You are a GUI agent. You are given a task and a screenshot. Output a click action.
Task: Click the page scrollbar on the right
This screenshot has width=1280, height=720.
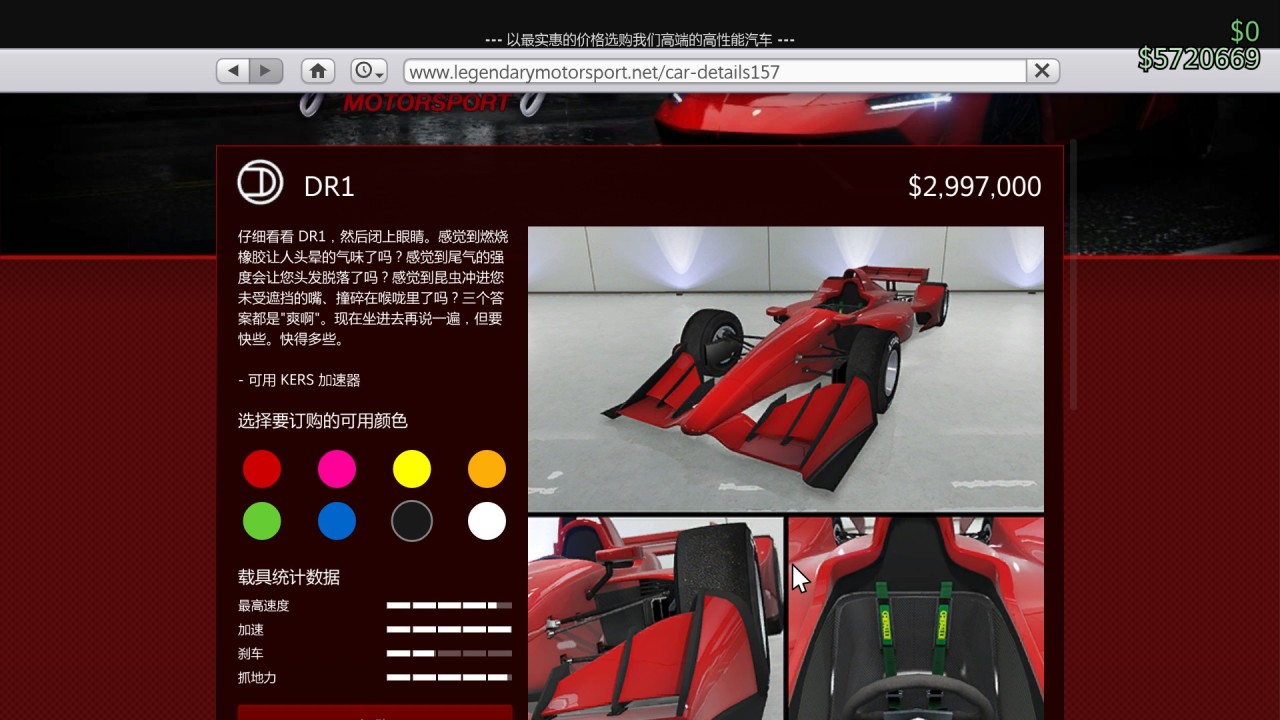pyautogui.click(x=1073, y=275)
